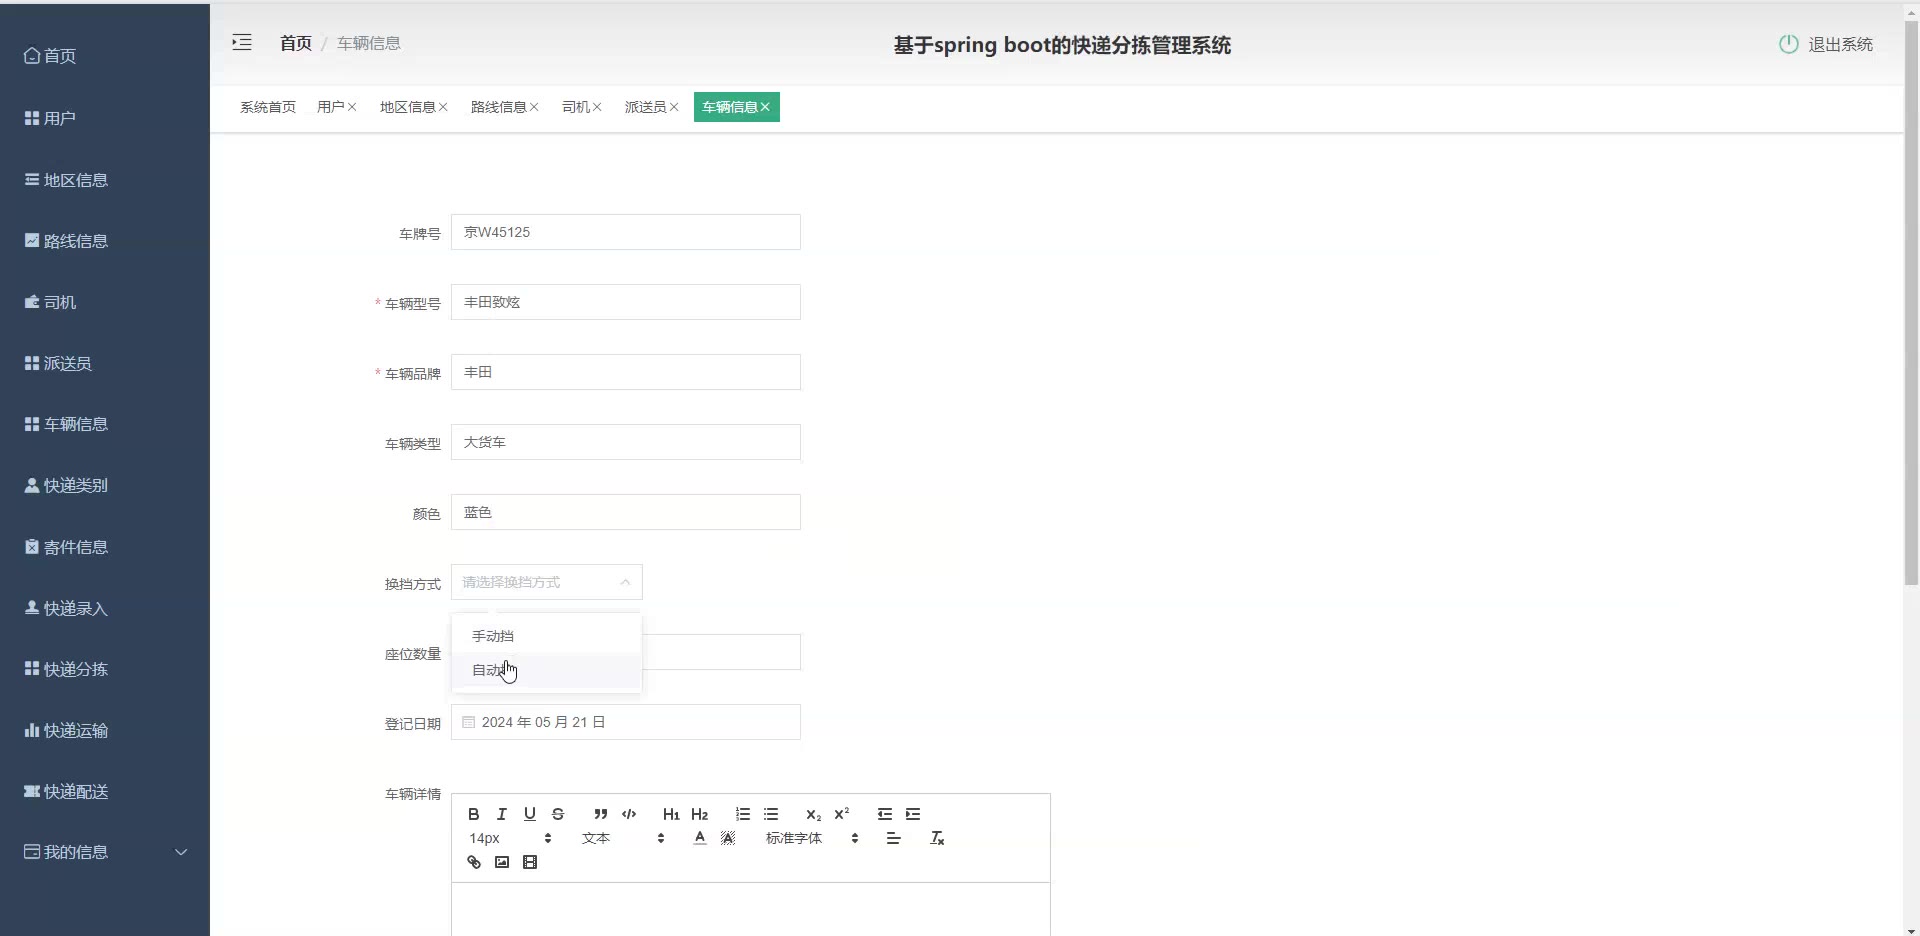1920x936 pixels.
Task: Toggle bold formatting in editor
Action: pyautogui.click(x=474, y=814)
